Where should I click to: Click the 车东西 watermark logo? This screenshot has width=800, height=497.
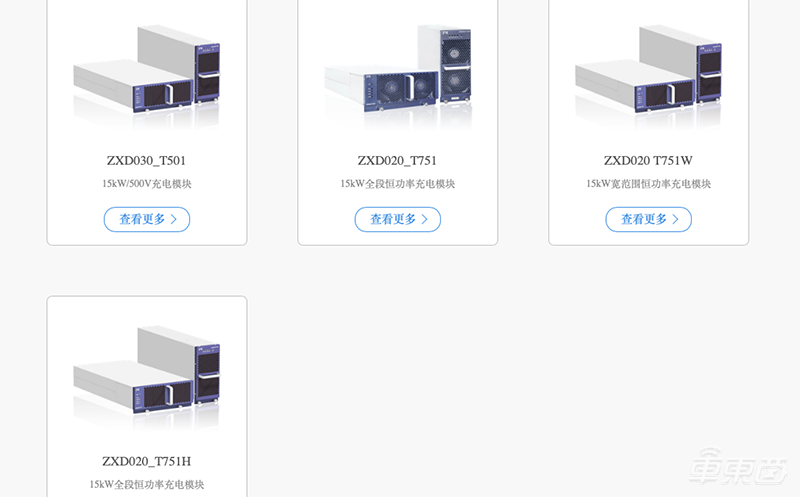[x=738, y=466]
